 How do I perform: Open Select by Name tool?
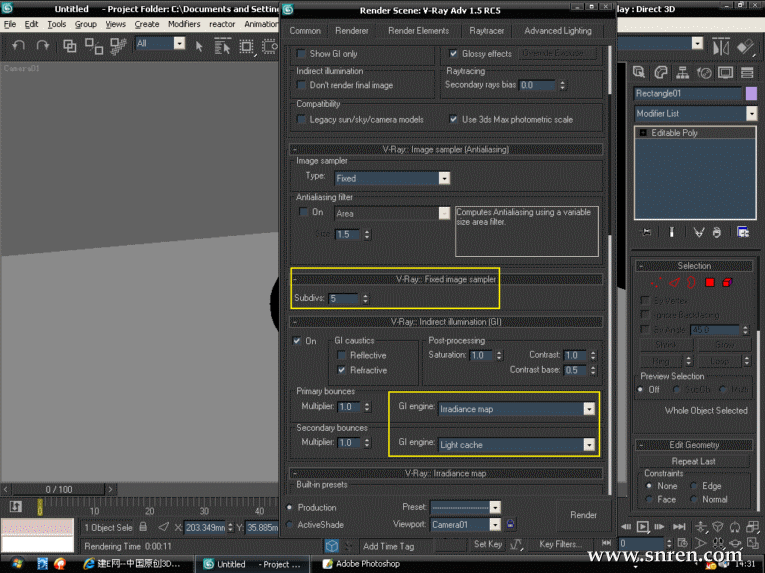pyautogui.click(x=222, y=47)
